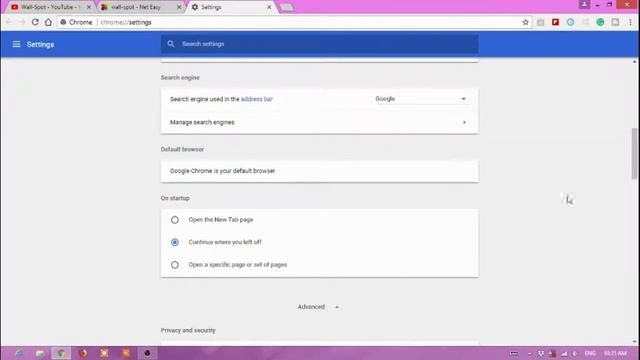The width and height of the screenshot is (640, 360).
Task: Click the dark circular taskbar app icon
Action: coord(147,353)
